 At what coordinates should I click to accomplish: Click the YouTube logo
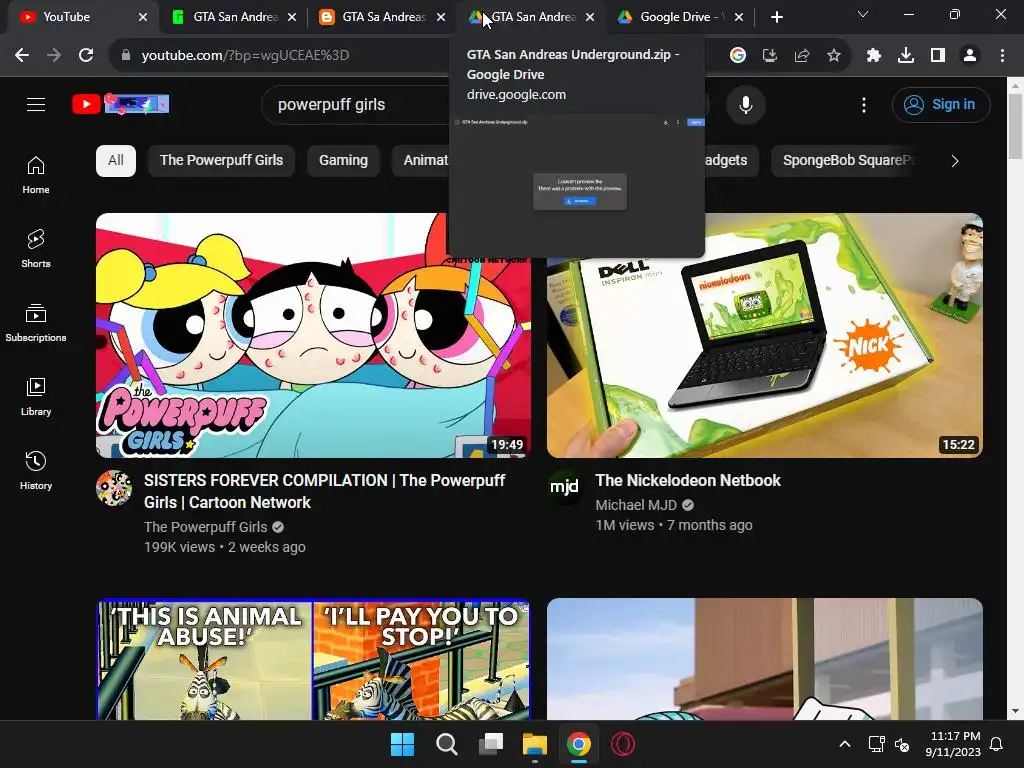tap(121, 104)
